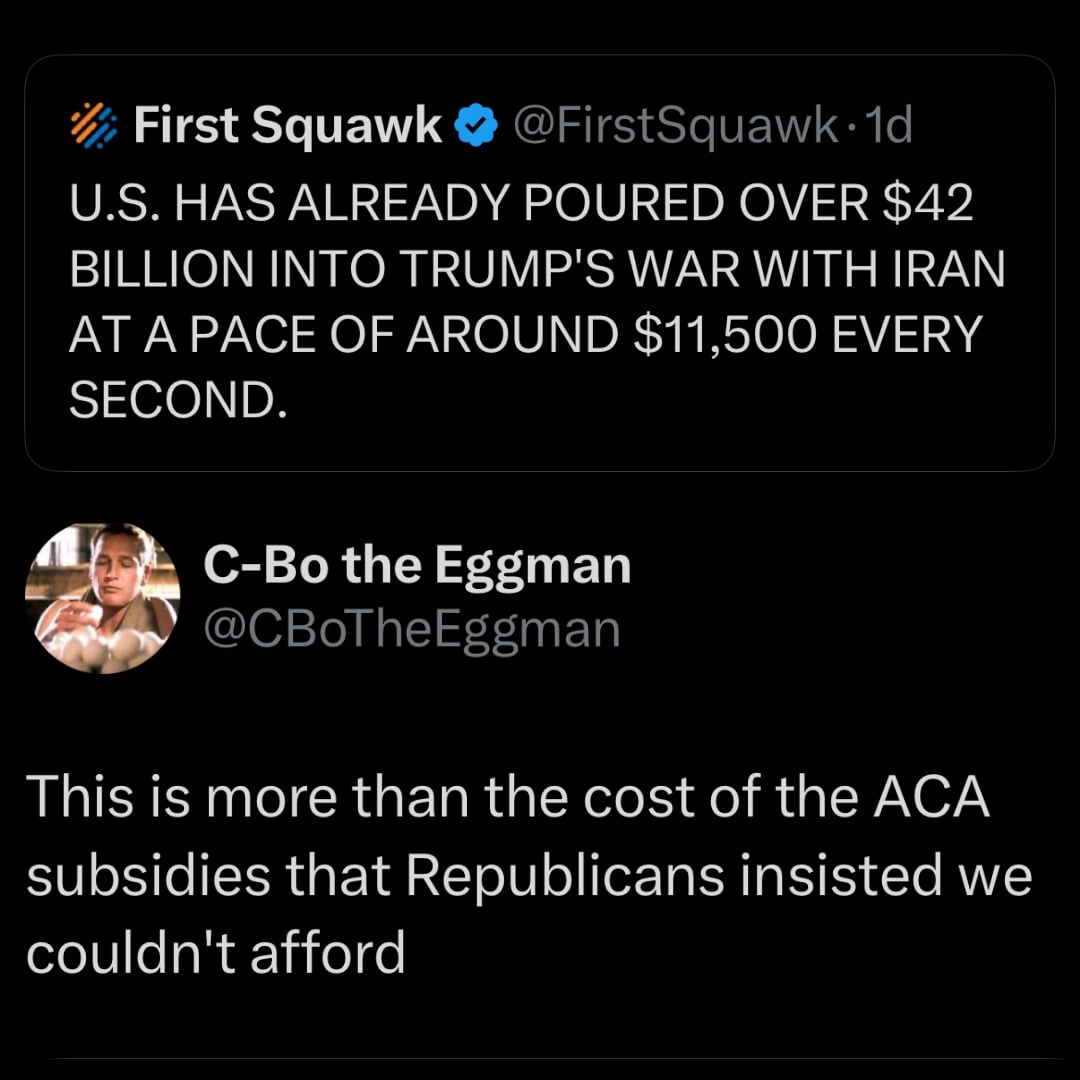Open C-Bo the Eggman's profile picture
1080x1080 pixels.
102,598
